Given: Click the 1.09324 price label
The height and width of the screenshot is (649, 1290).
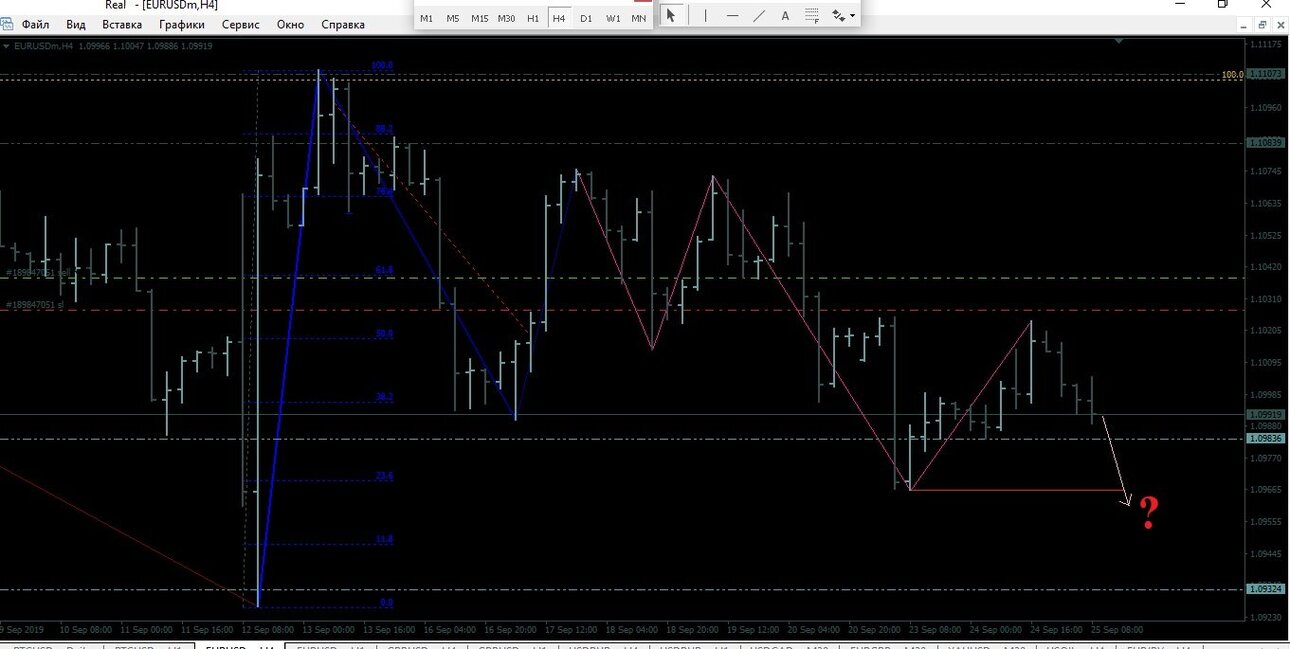Looking at the screenshot, I should click(1265, 589).
